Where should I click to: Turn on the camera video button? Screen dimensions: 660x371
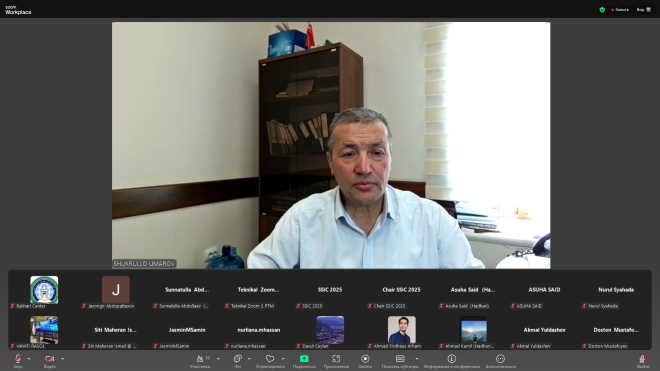(50, 359)
